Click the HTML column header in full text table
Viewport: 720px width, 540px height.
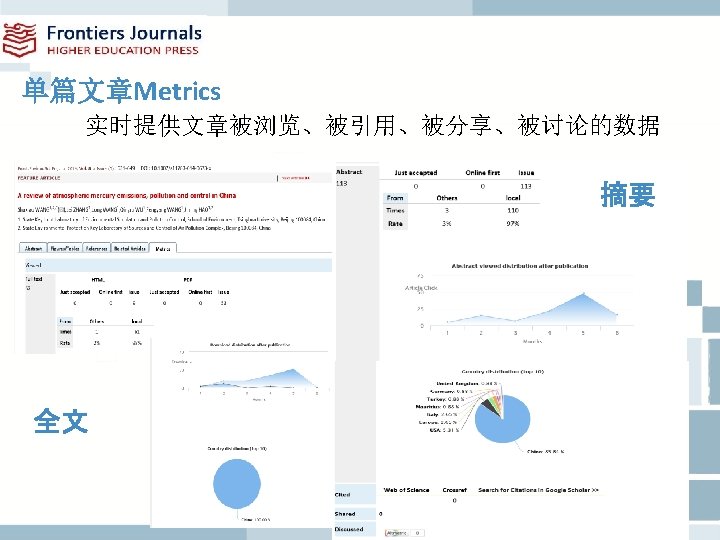(x=98, y=280)
